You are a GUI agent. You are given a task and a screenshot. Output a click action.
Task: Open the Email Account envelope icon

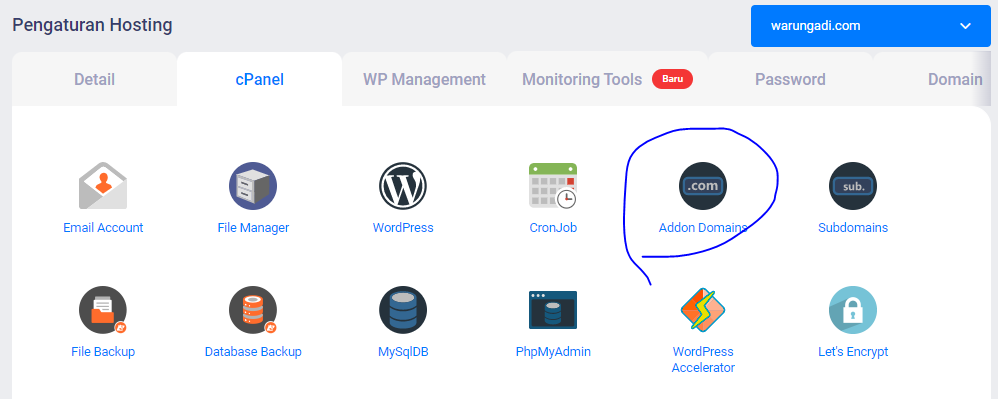tap(103, 186)
